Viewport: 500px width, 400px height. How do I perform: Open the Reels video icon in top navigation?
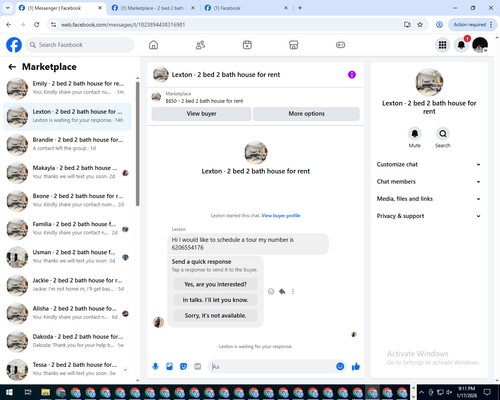[x=247, y=45]
